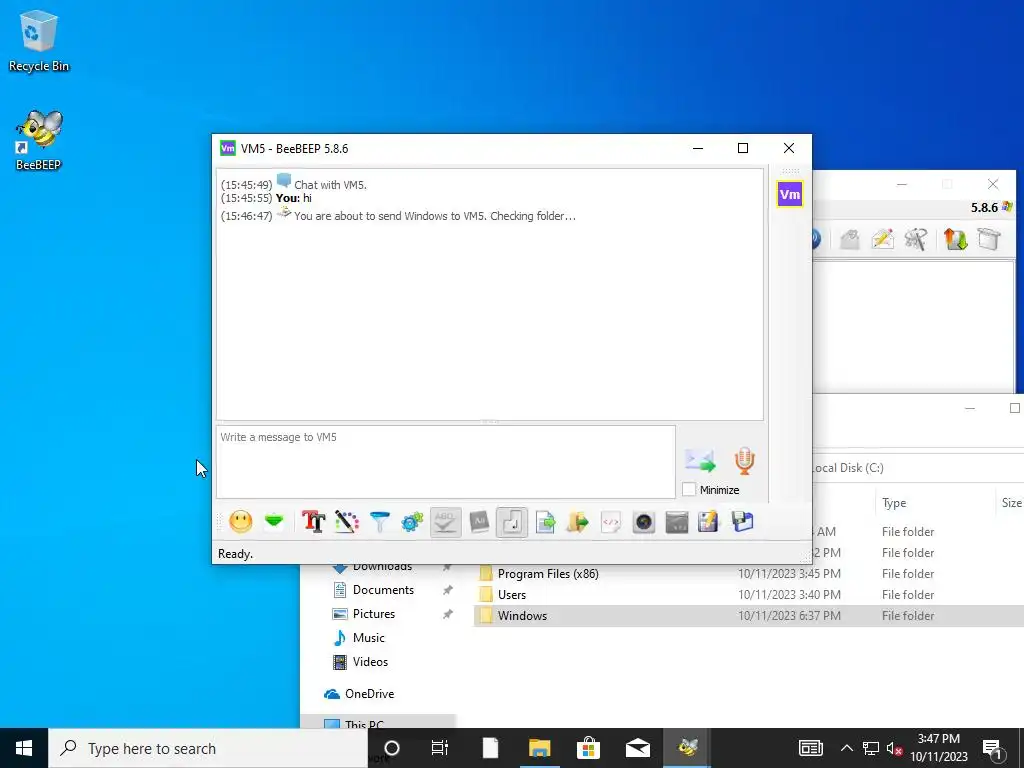This screenshot has height=768, width=1024.
Task: Click the gray open-envelope icon in back BeeBEEP window
Action: [849, 239]
